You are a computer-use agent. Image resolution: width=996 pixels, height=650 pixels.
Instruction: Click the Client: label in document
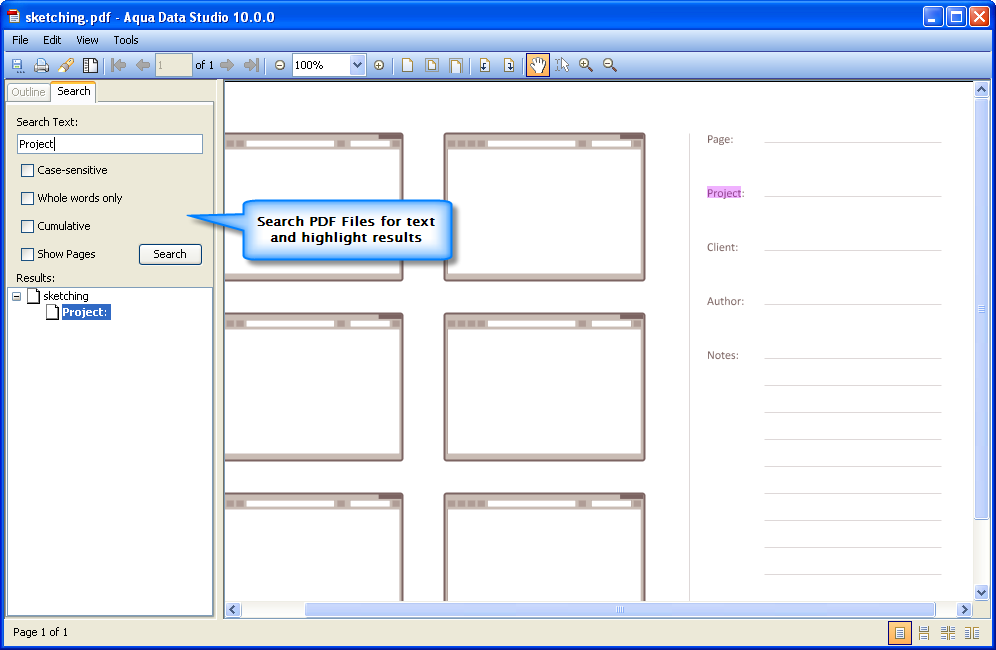pyautogui.click(x=722, y=247)
